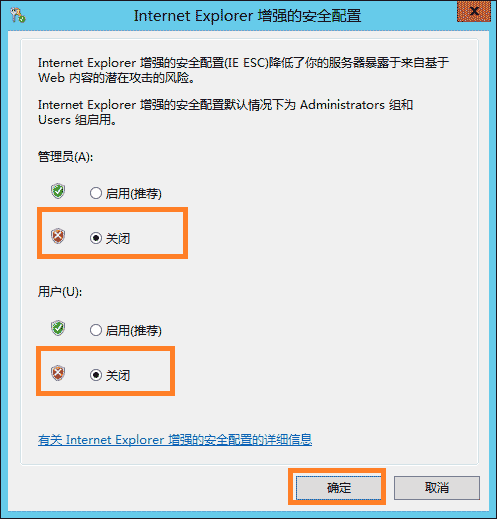Click the dialog title bar text
Image resolution: width=497 pixels, height=519 pixels.
pos(247,16)
